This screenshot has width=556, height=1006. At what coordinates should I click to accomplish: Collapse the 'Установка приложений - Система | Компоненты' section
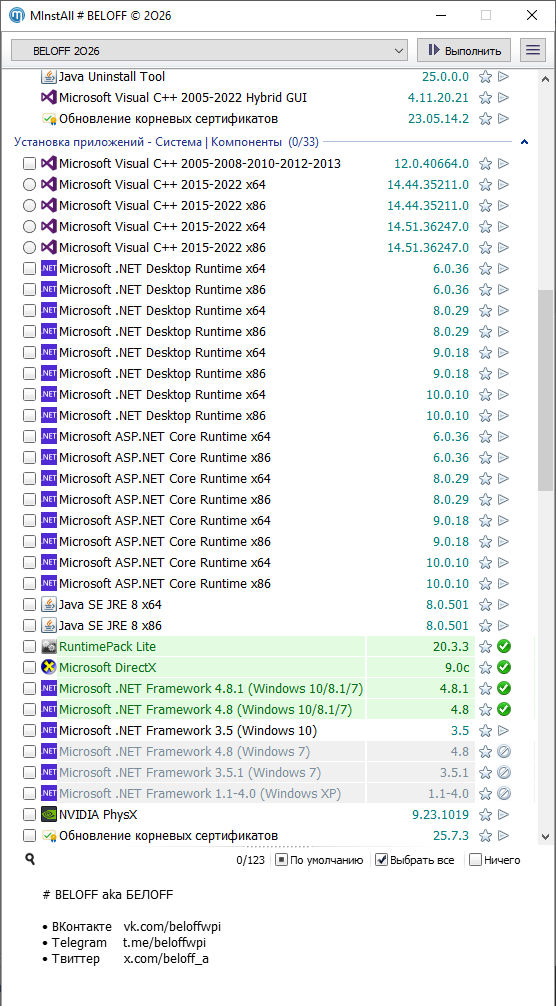[525, 142]
